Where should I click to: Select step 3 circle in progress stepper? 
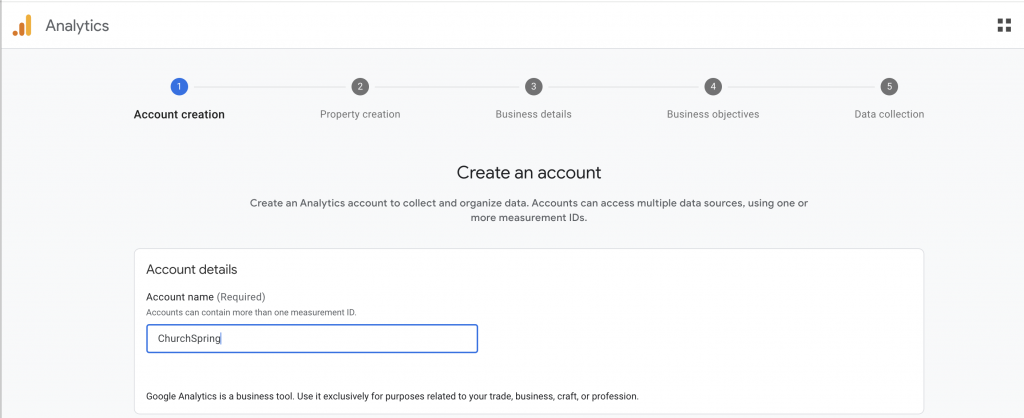pyautogui.click(x=534, y=86)
